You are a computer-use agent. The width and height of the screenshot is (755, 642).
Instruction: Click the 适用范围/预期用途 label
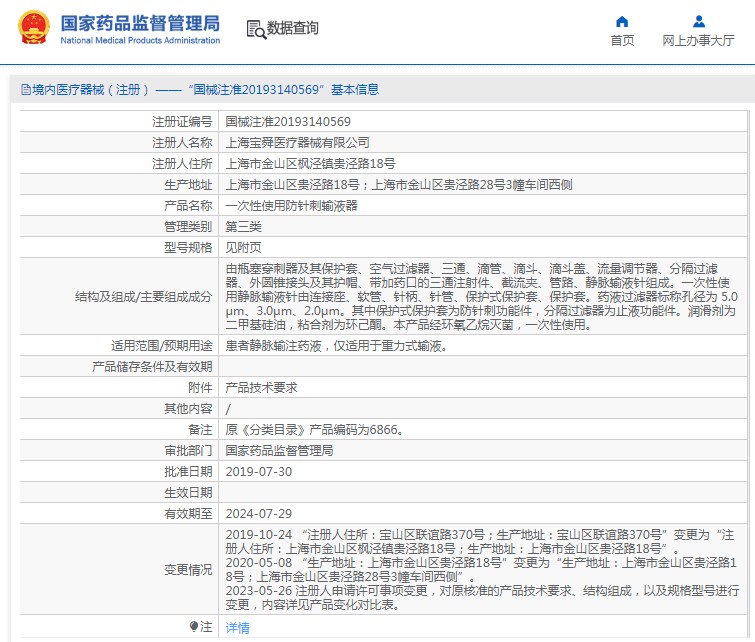coord(162,346)
